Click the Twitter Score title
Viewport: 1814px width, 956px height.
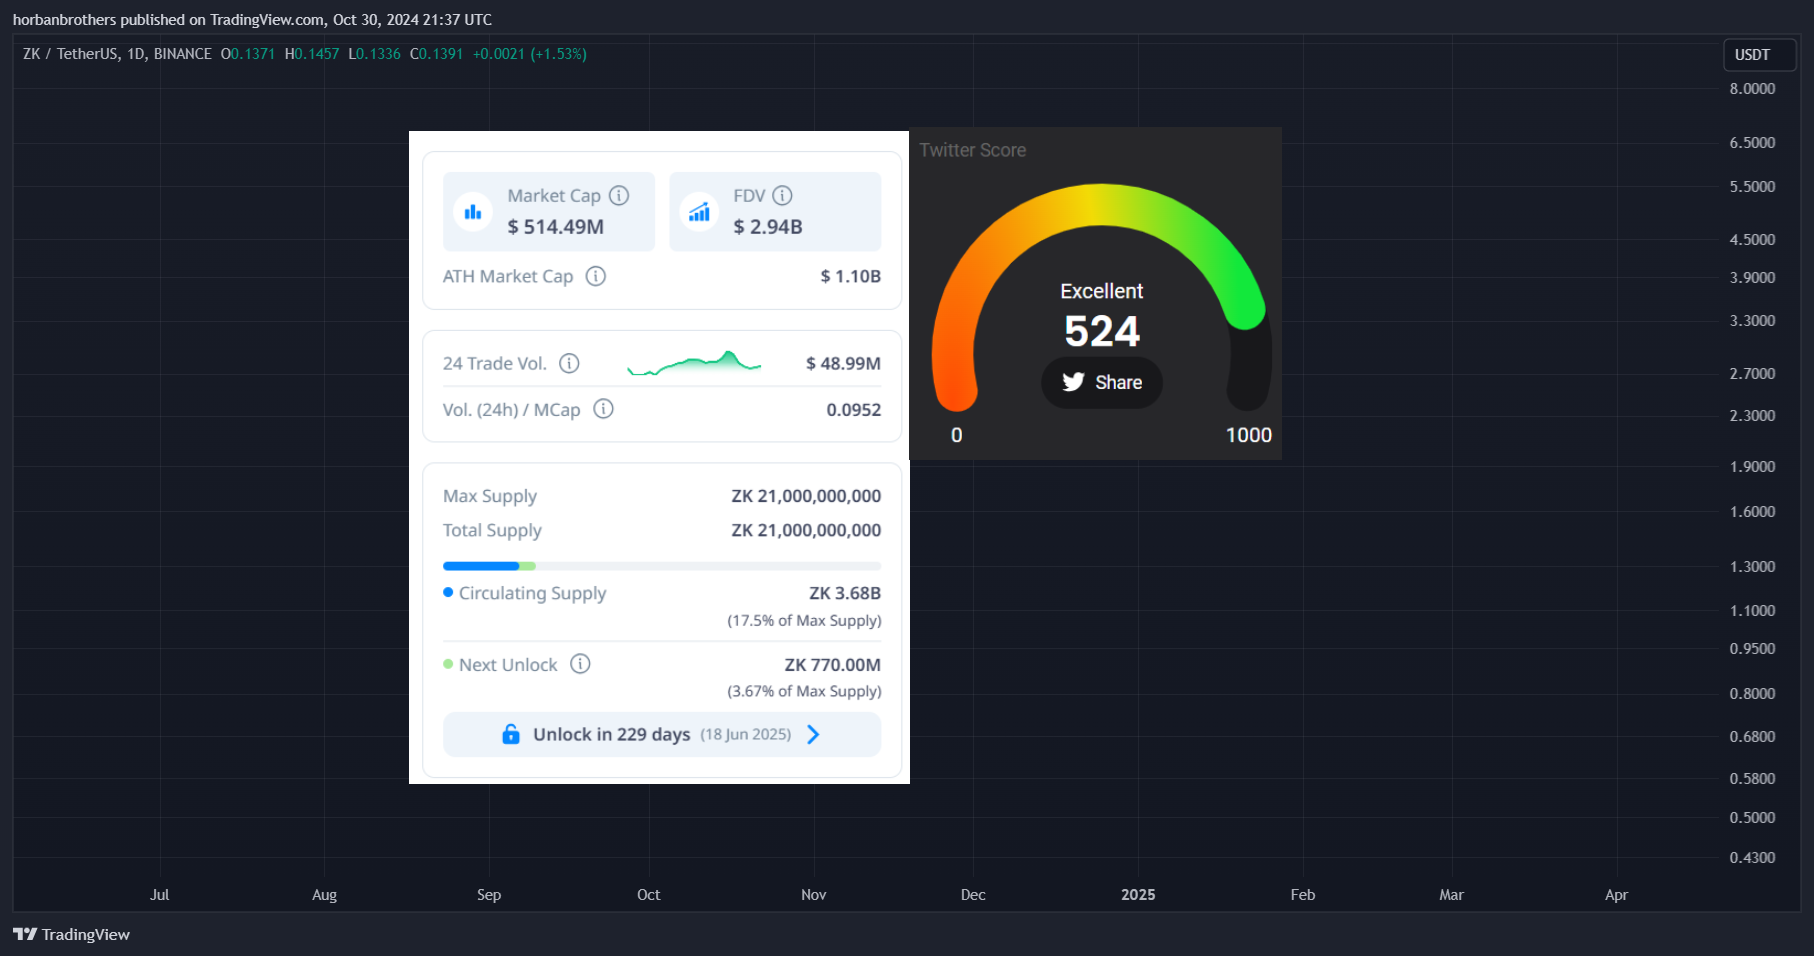pos(973,150)
